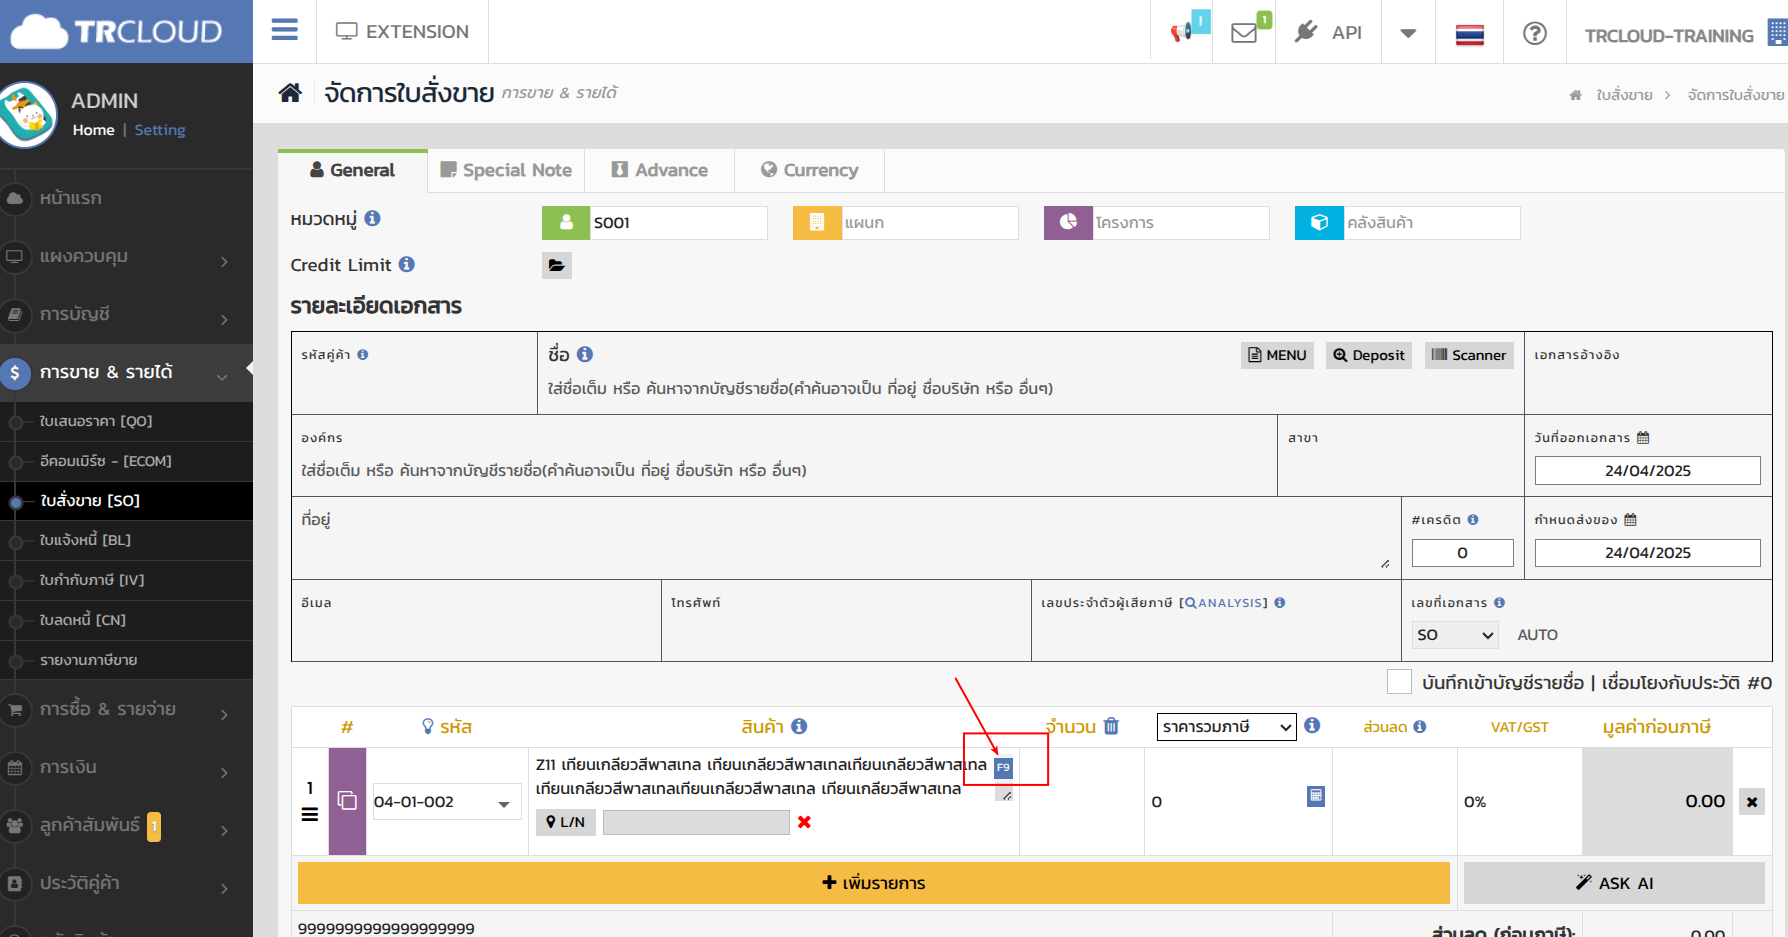Toggle the hamburger sidebar menu

pos(285,30)
